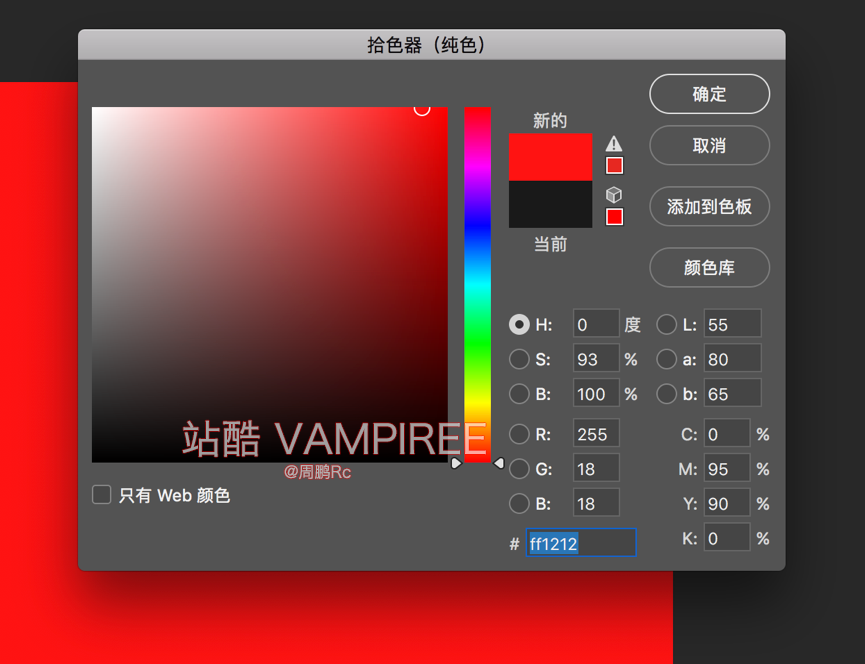865x664 pixels.
Task: Click the hex field showing ff1212
Action: pyautogui.click(x=581, y=543)
